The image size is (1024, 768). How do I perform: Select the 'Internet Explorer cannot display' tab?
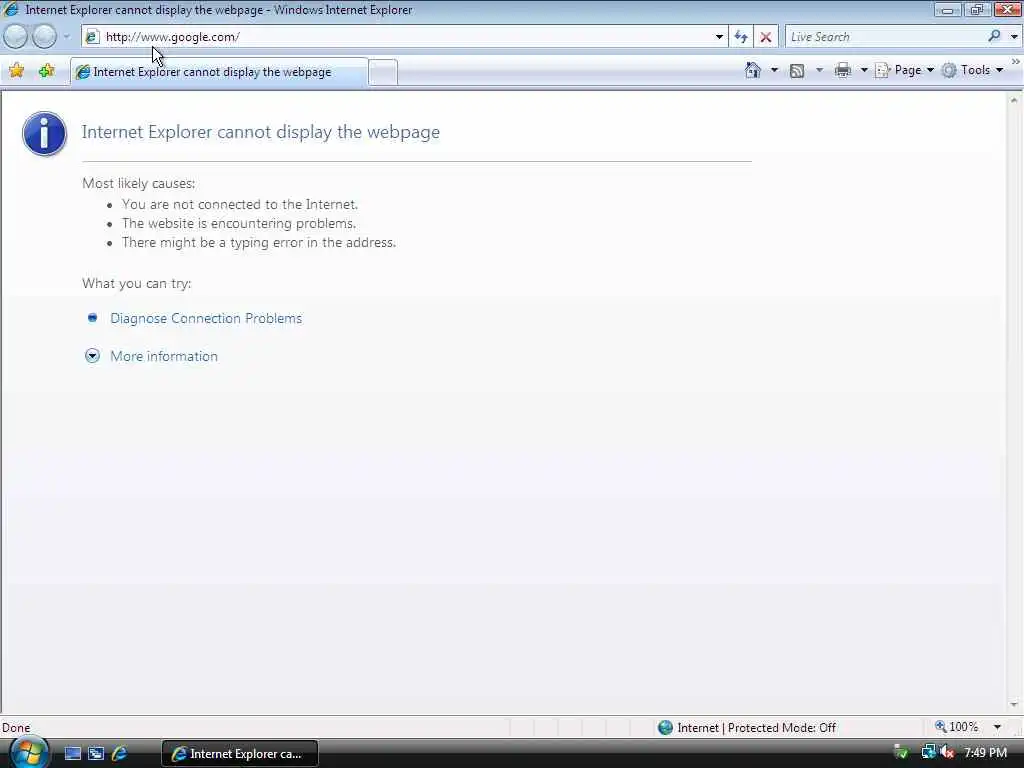click(x=219, y=72)
